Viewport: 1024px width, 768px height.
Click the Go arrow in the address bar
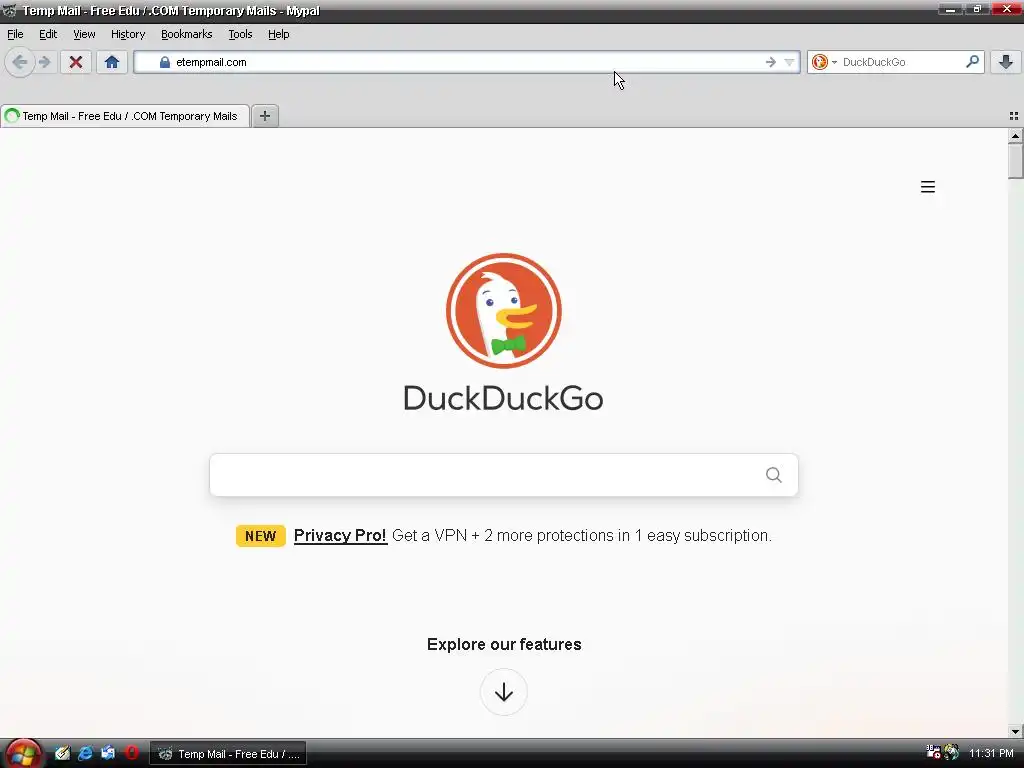[771, 62]
